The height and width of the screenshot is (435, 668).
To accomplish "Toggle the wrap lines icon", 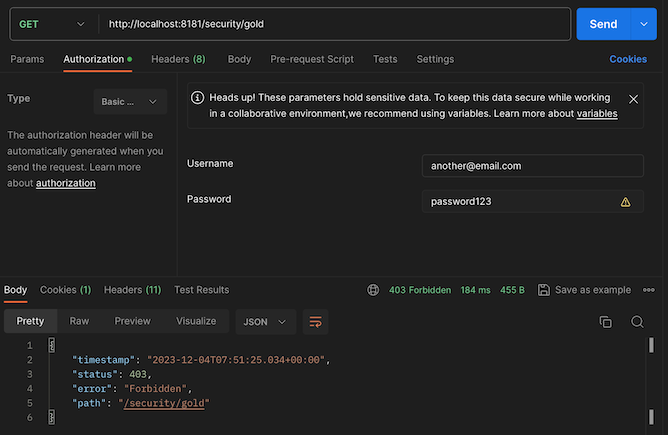I will [315, 322].
